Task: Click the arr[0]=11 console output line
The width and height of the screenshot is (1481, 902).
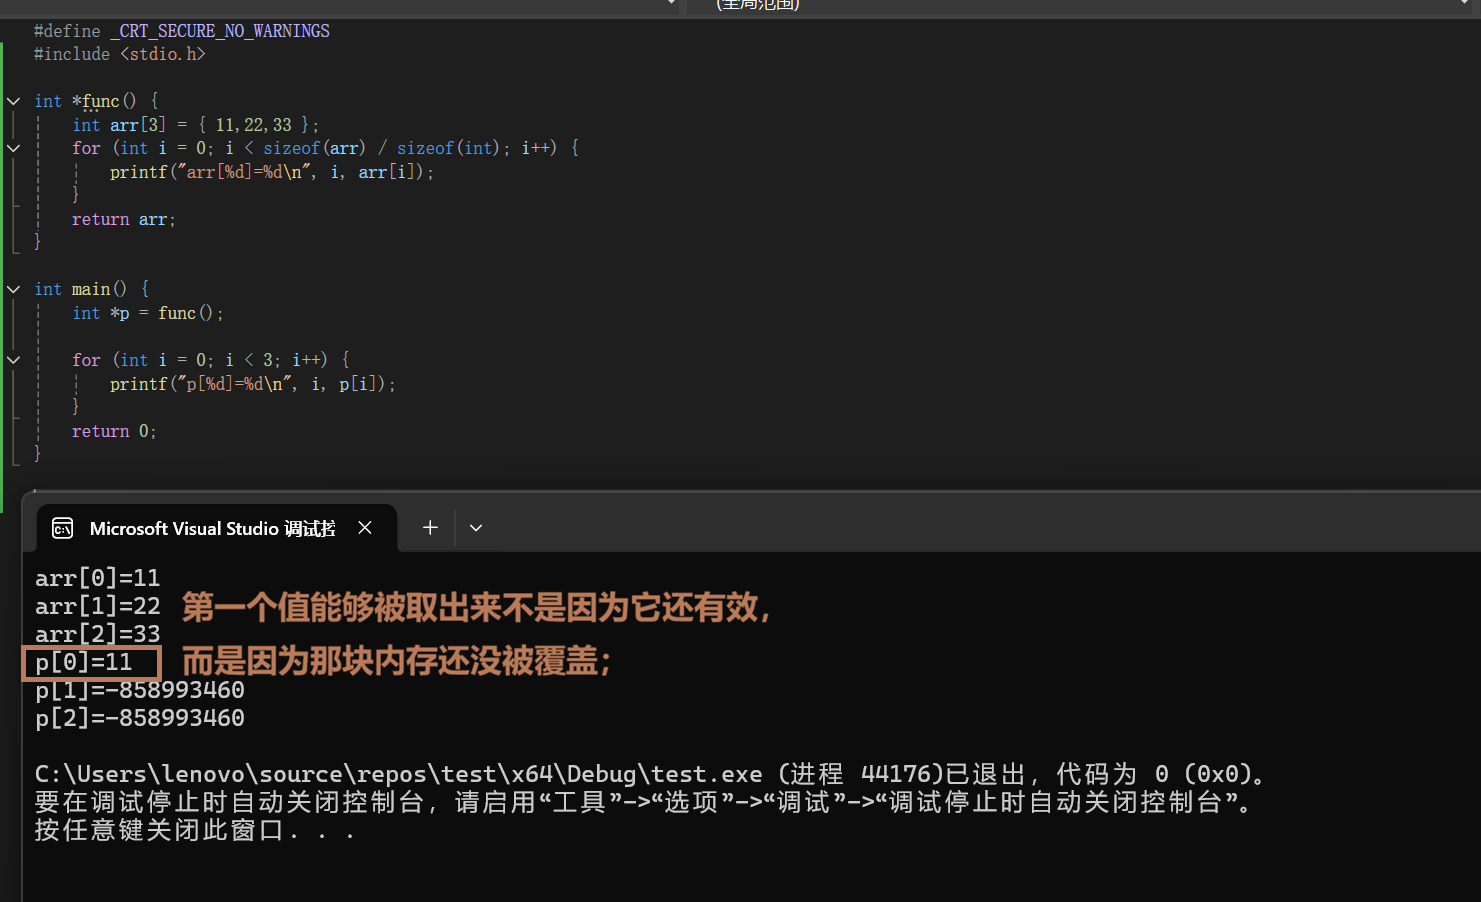Action: [98, 578]
